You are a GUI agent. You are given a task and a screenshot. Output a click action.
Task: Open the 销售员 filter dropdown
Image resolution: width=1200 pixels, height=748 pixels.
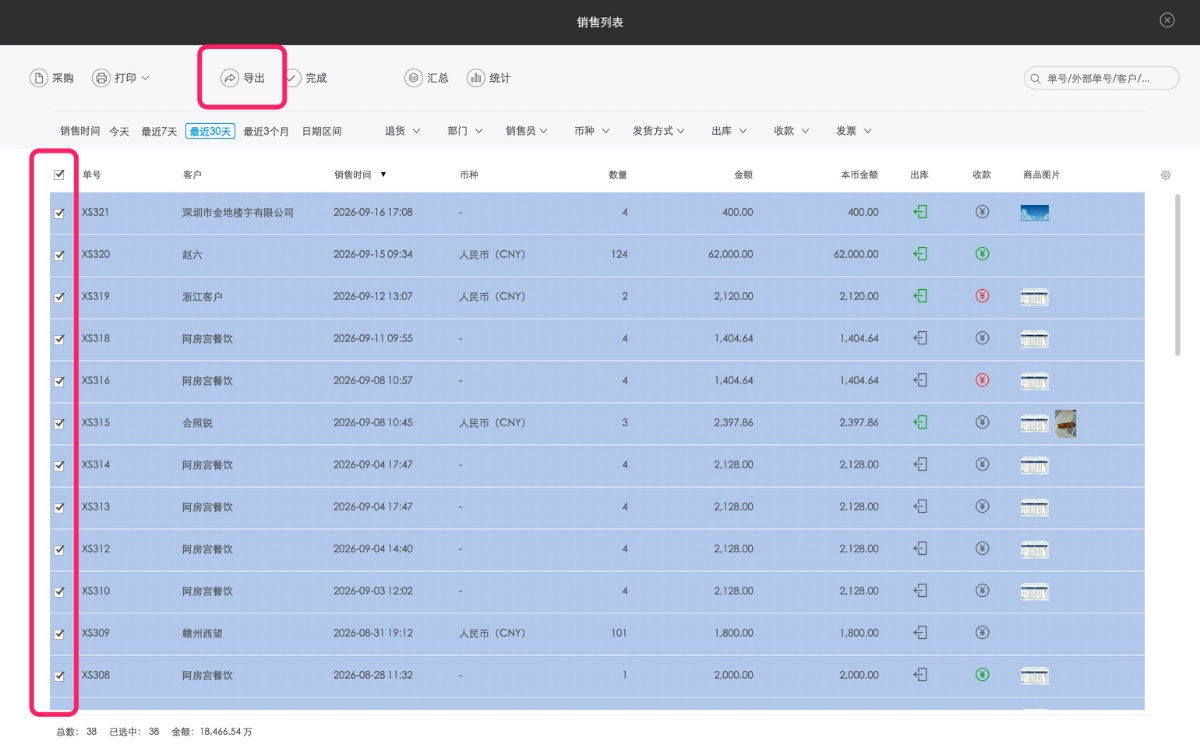[x=526, y=131]
